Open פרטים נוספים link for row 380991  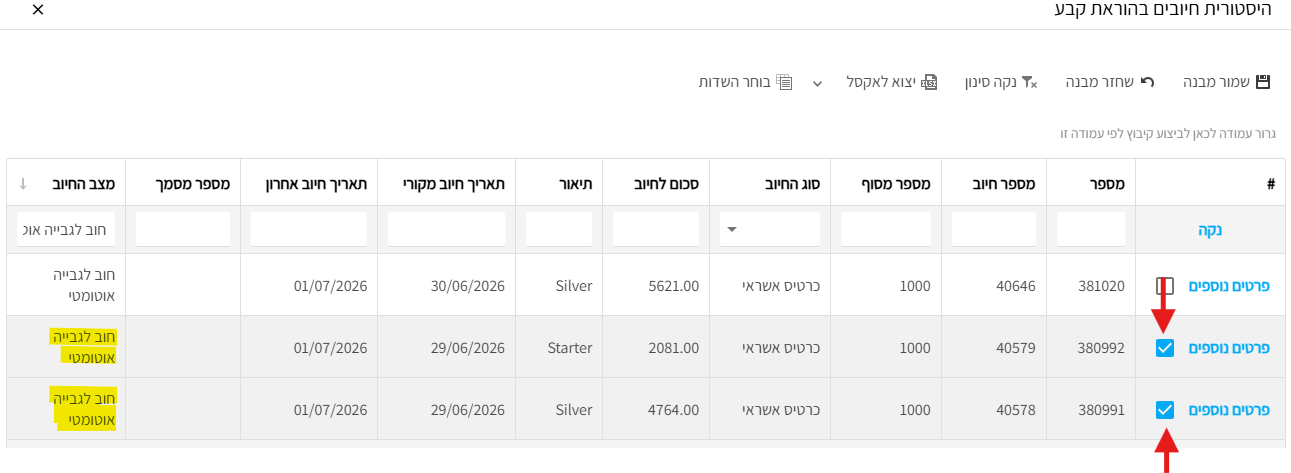pos(1229,410)
